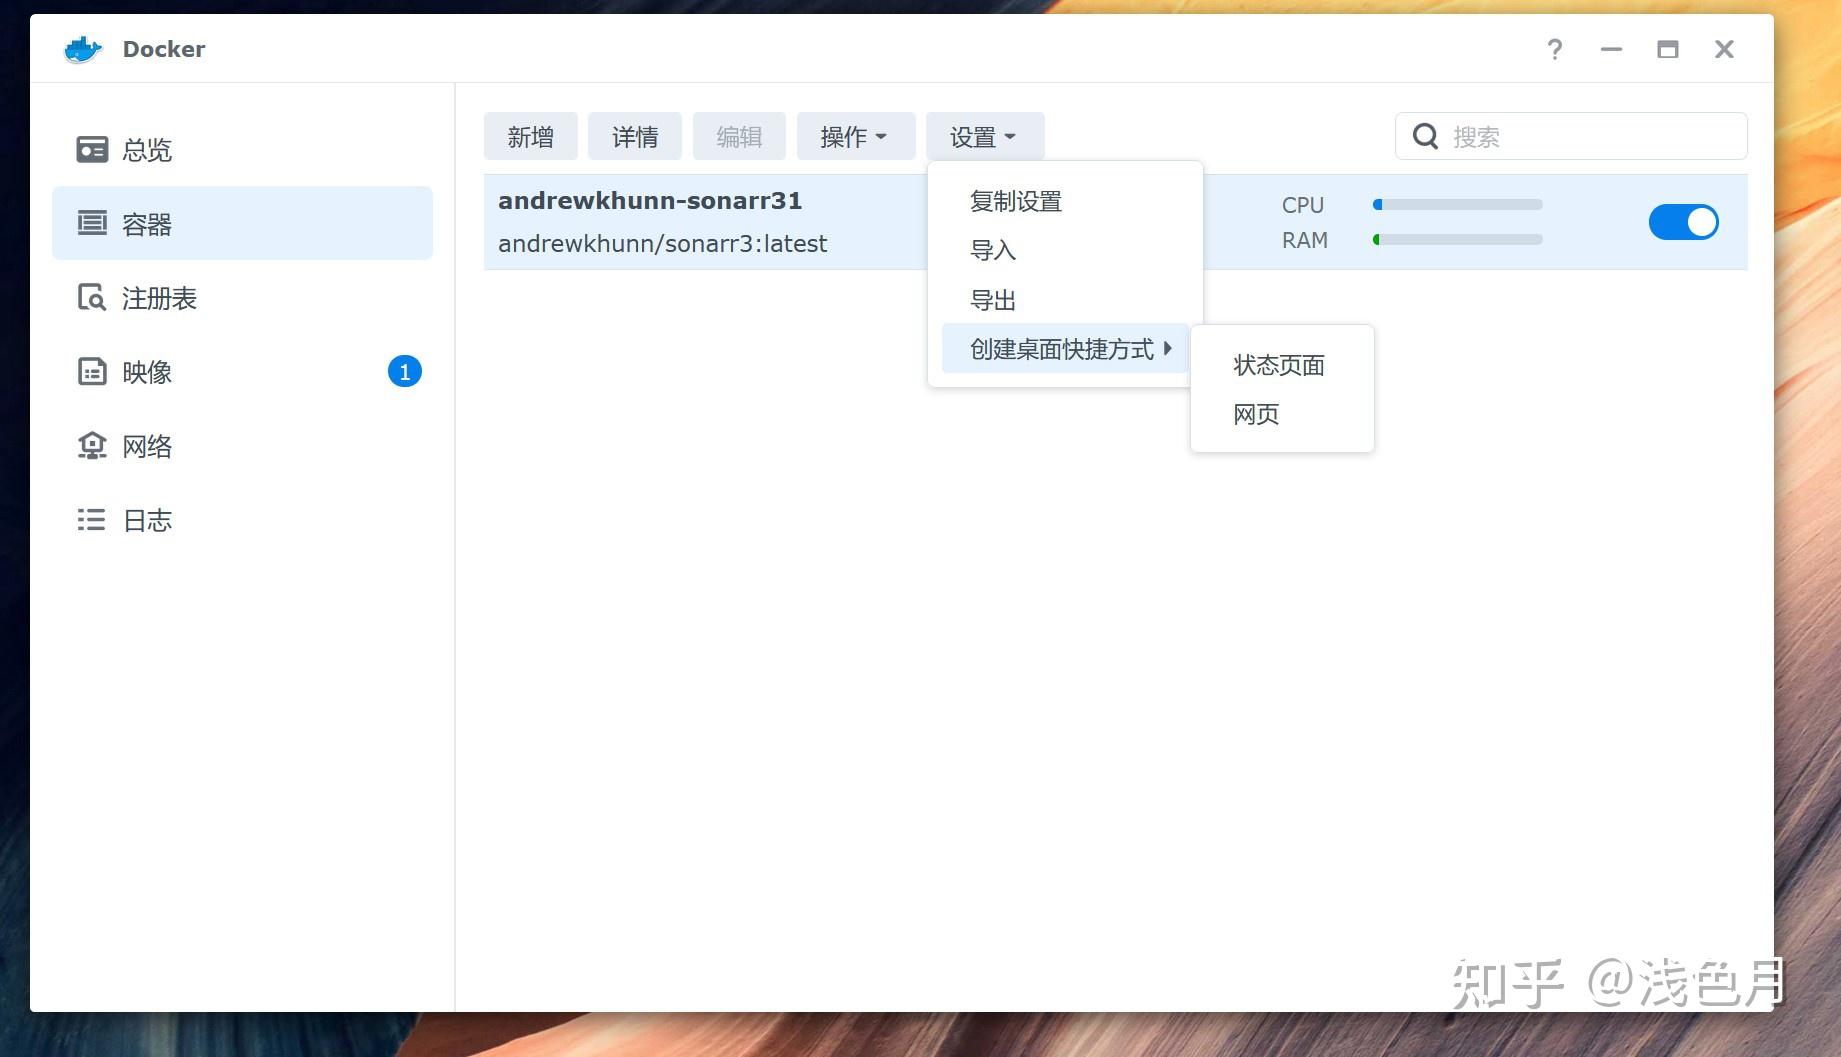This screenshot has height=1057, width=1841.
Task: Choose 状态页面 shortcut option
Action: click(1279, 365)
